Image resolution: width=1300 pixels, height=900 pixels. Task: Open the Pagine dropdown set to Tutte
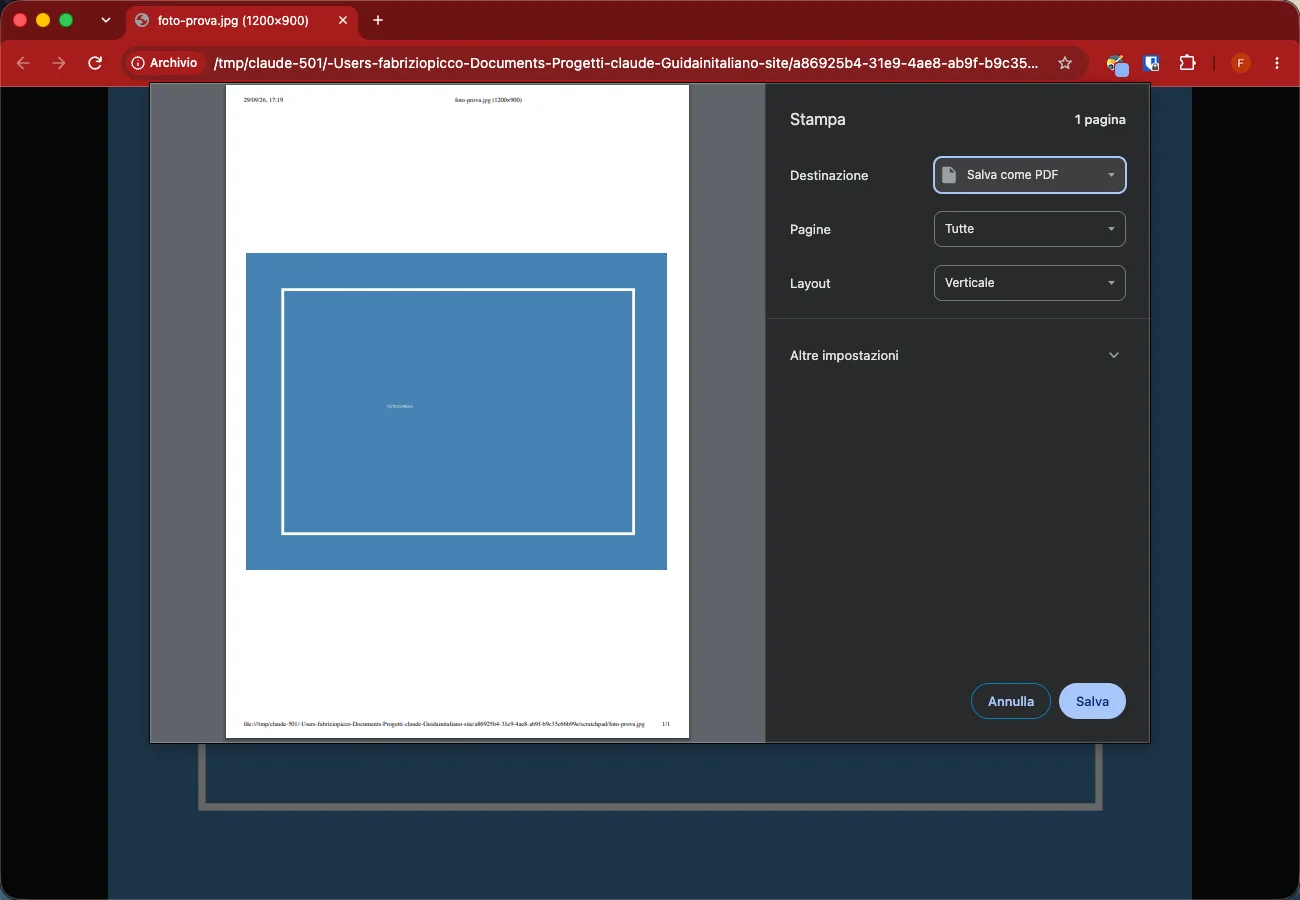click(x=1029, y=229)
